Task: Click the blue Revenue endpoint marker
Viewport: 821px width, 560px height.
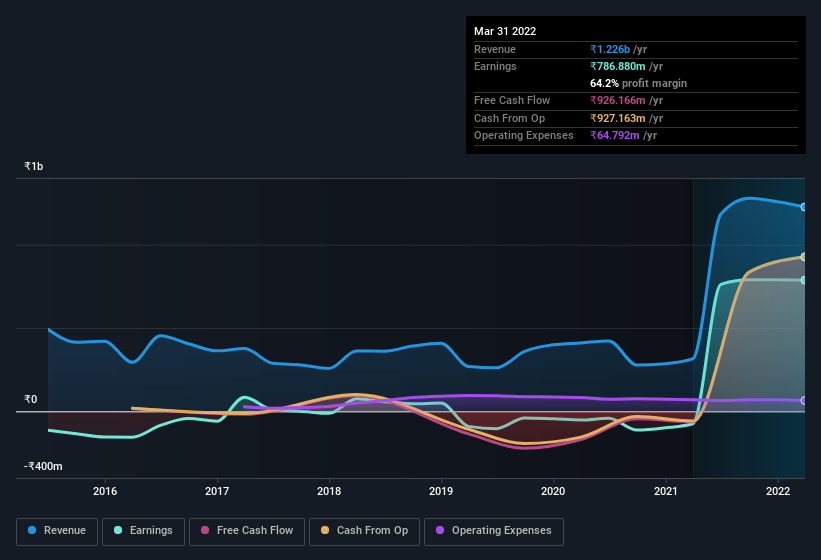Action: tap(803, 207)
